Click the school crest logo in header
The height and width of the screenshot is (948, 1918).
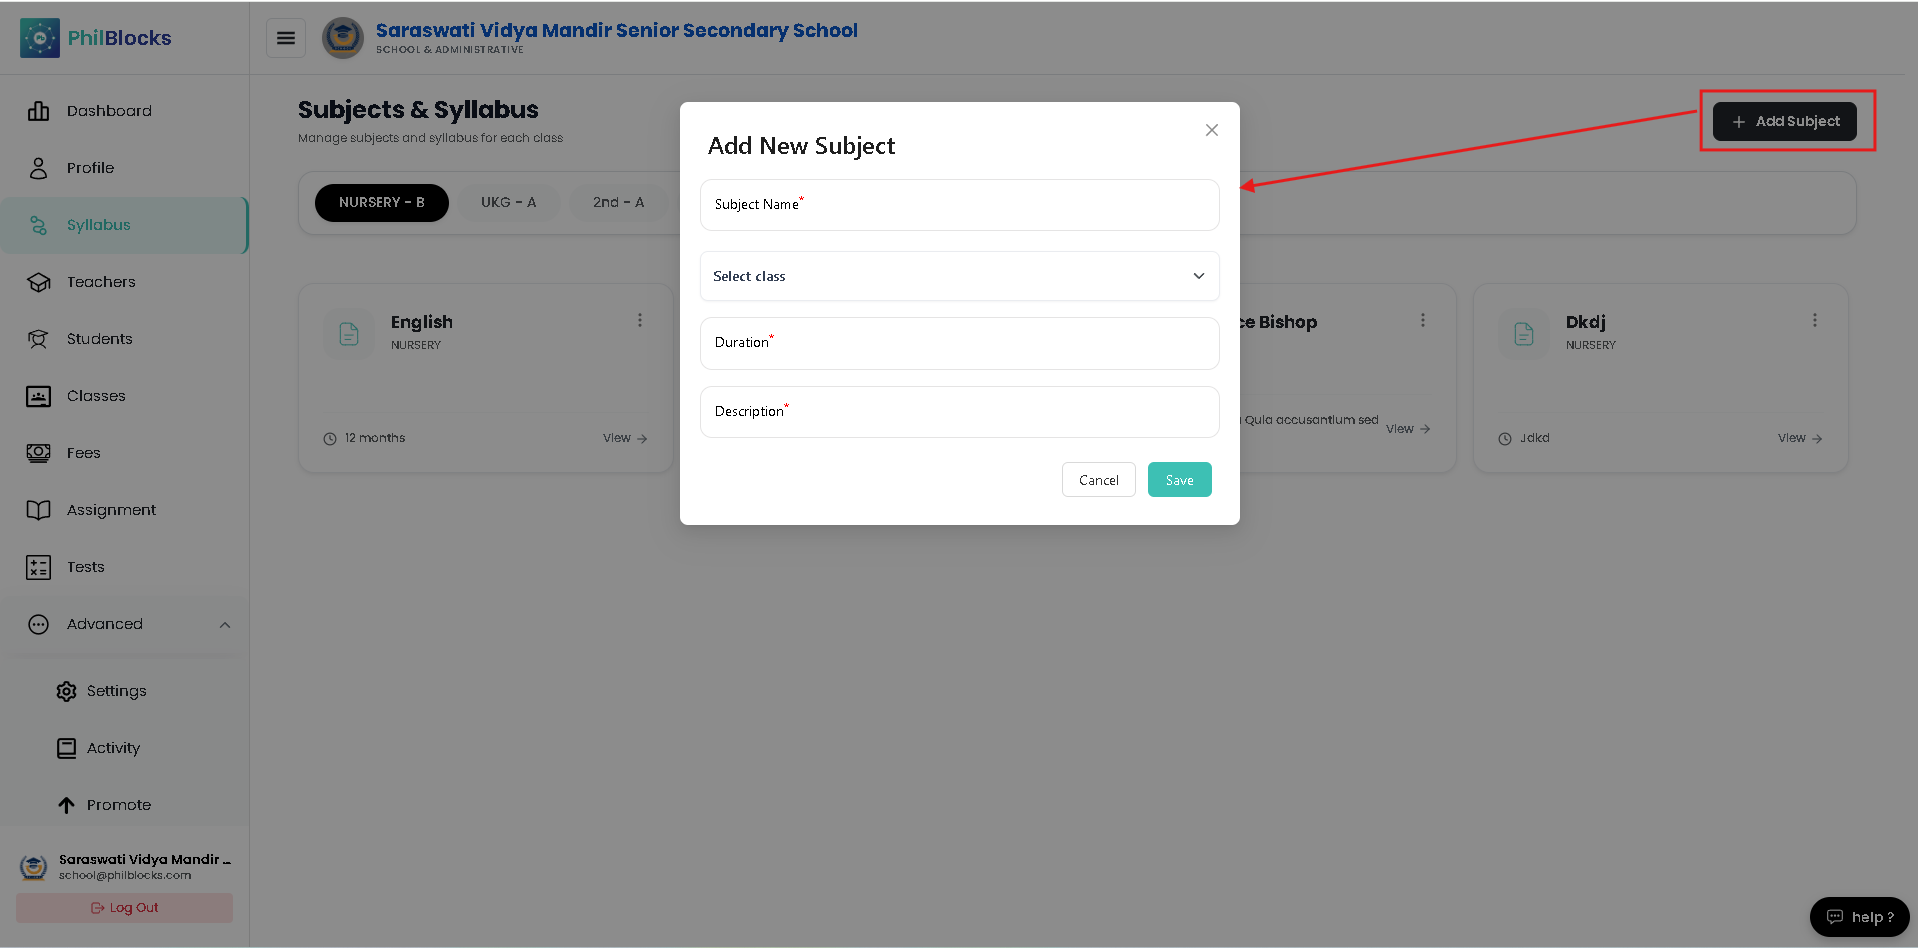point(343,38)
